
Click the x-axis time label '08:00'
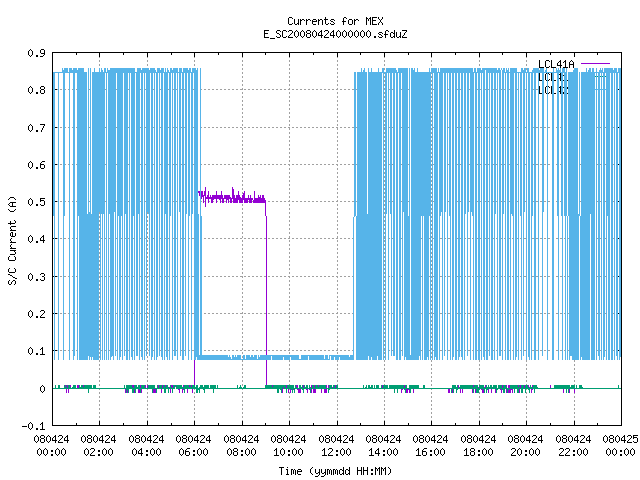(x=241, y=452)
